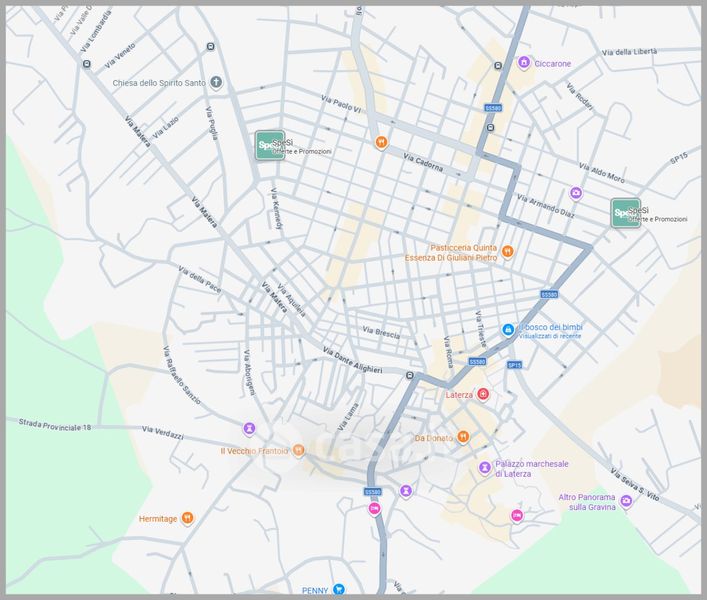Select the Ciccarone shop pin
This screenshot has width=707, height=600.
[x=523, y=63]
